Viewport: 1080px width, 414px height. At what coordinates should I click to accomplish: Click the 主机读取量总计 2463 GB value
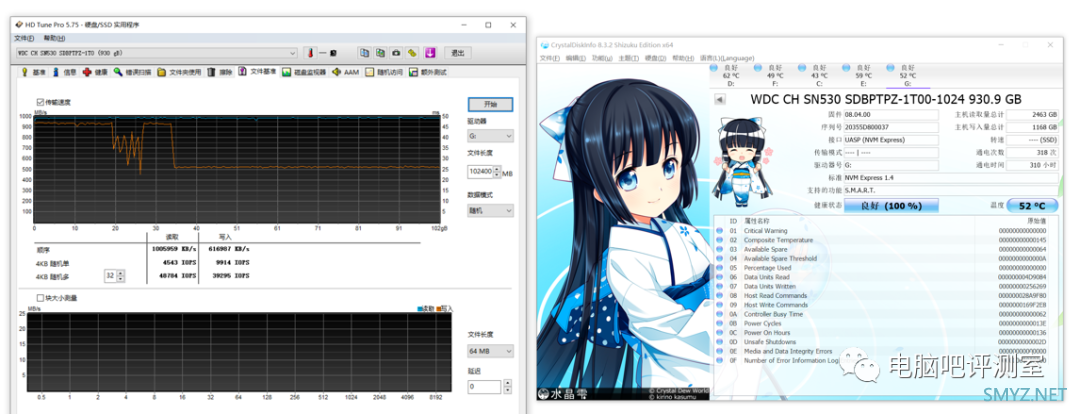(1032, 114)
